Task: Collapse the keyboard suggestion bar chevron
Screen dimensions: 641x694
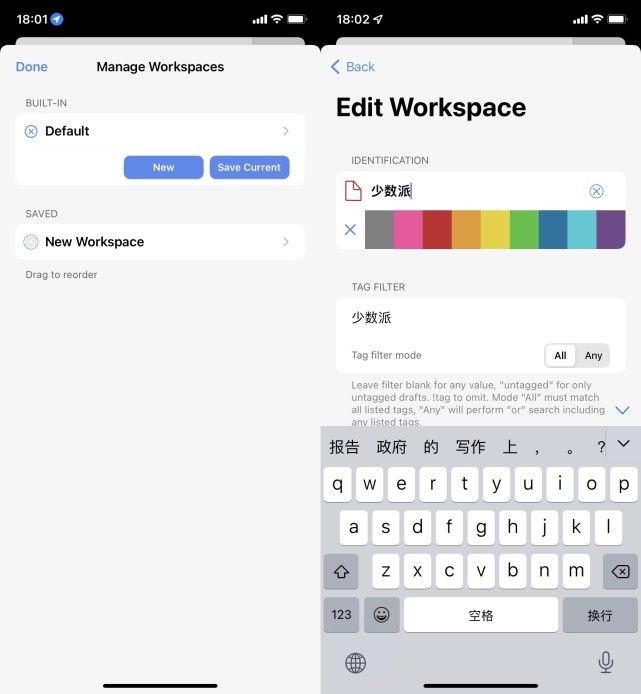Action: pyautogui.click(x=623, y=443)
